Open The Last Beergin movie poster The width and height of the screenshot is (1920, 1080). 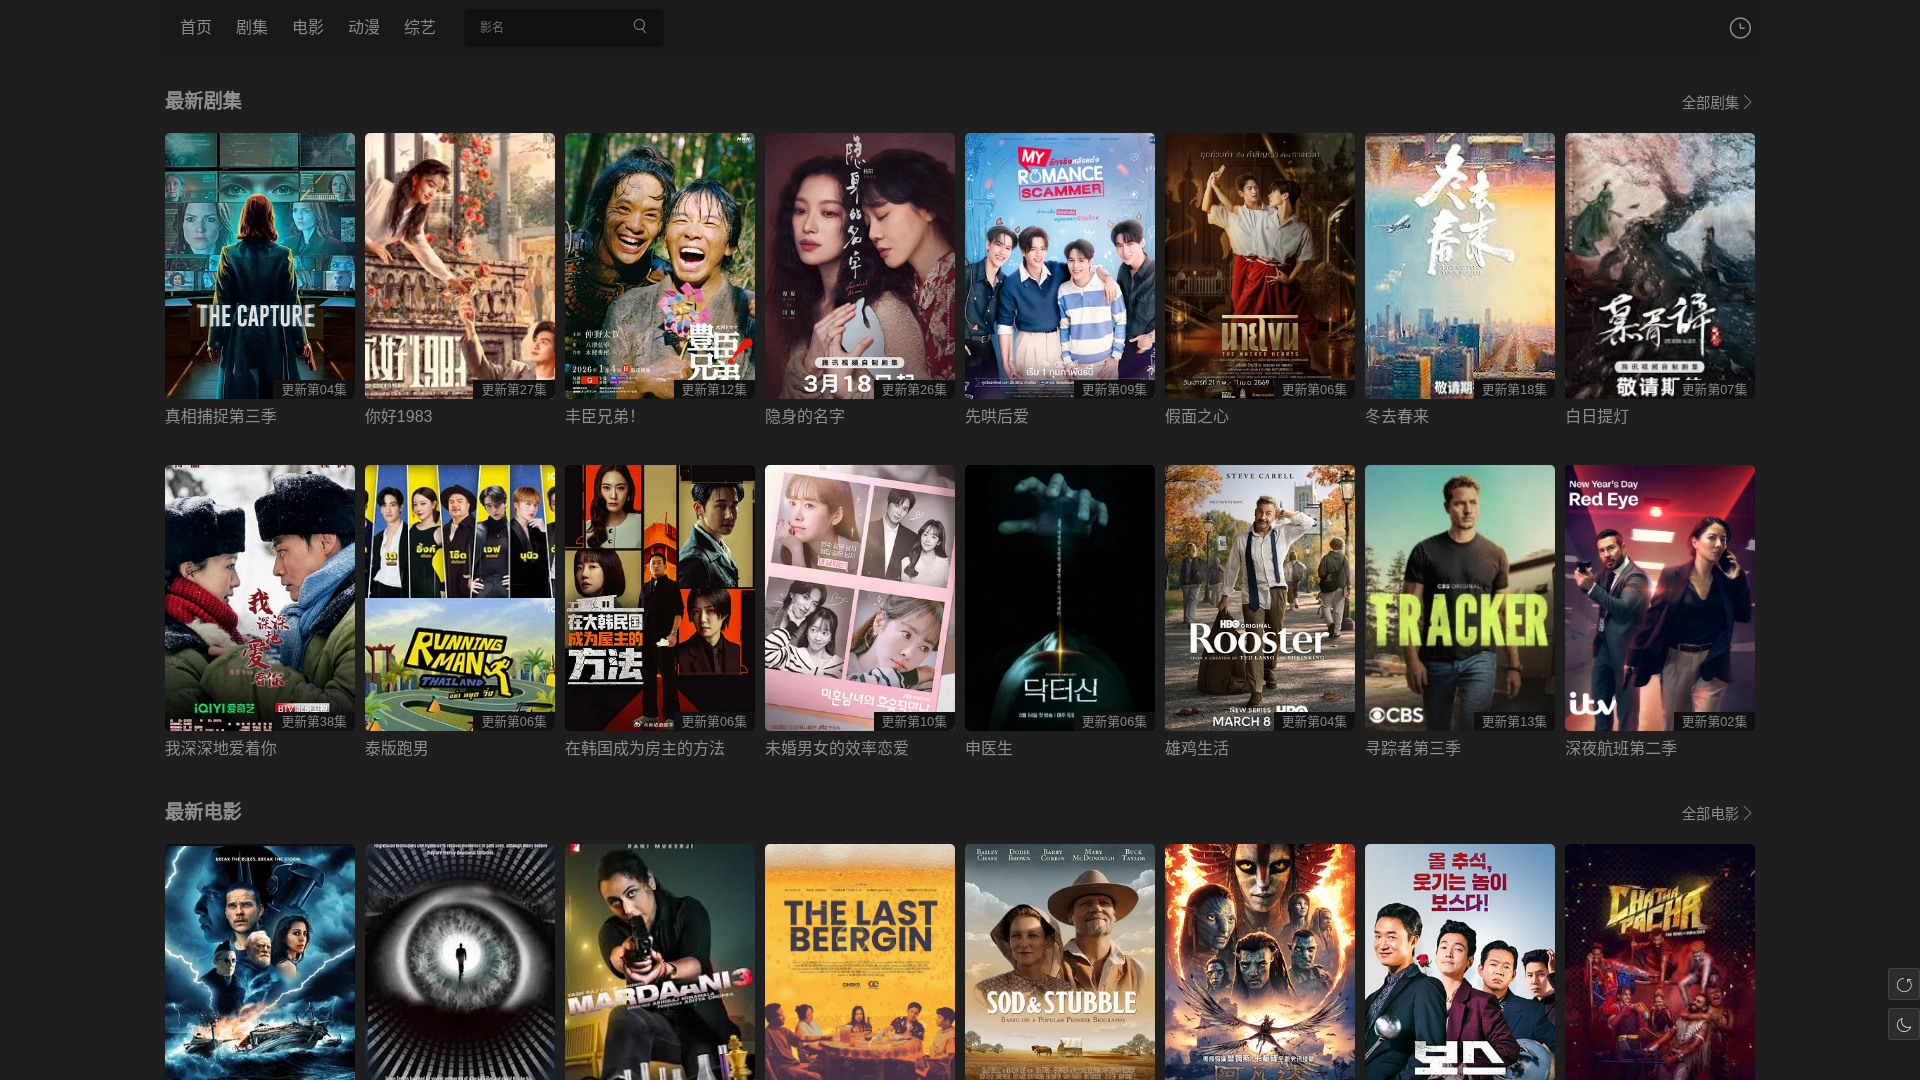click(860, 960)
